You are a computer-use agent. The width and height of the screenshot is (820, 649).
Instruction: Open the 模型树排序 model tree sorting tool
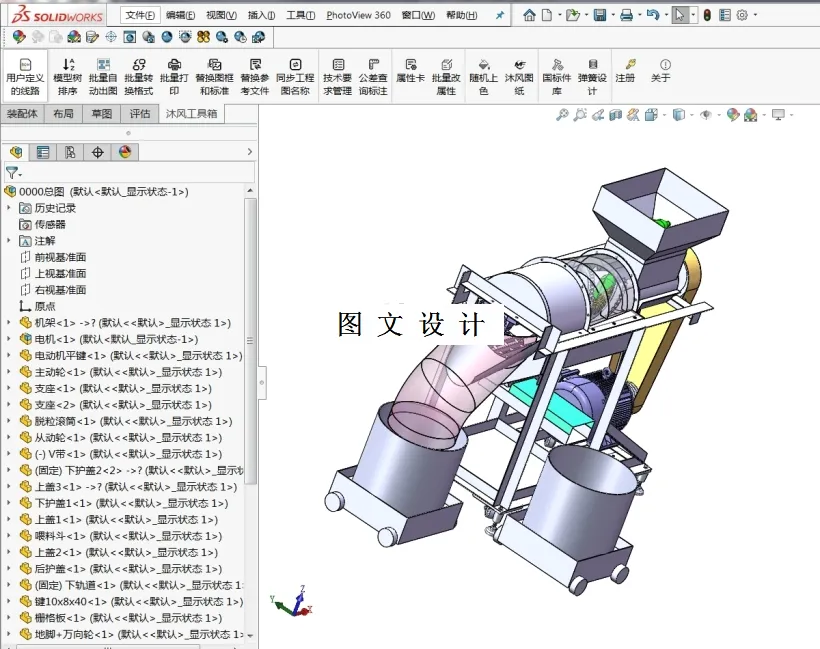click(x=68, y=75)
